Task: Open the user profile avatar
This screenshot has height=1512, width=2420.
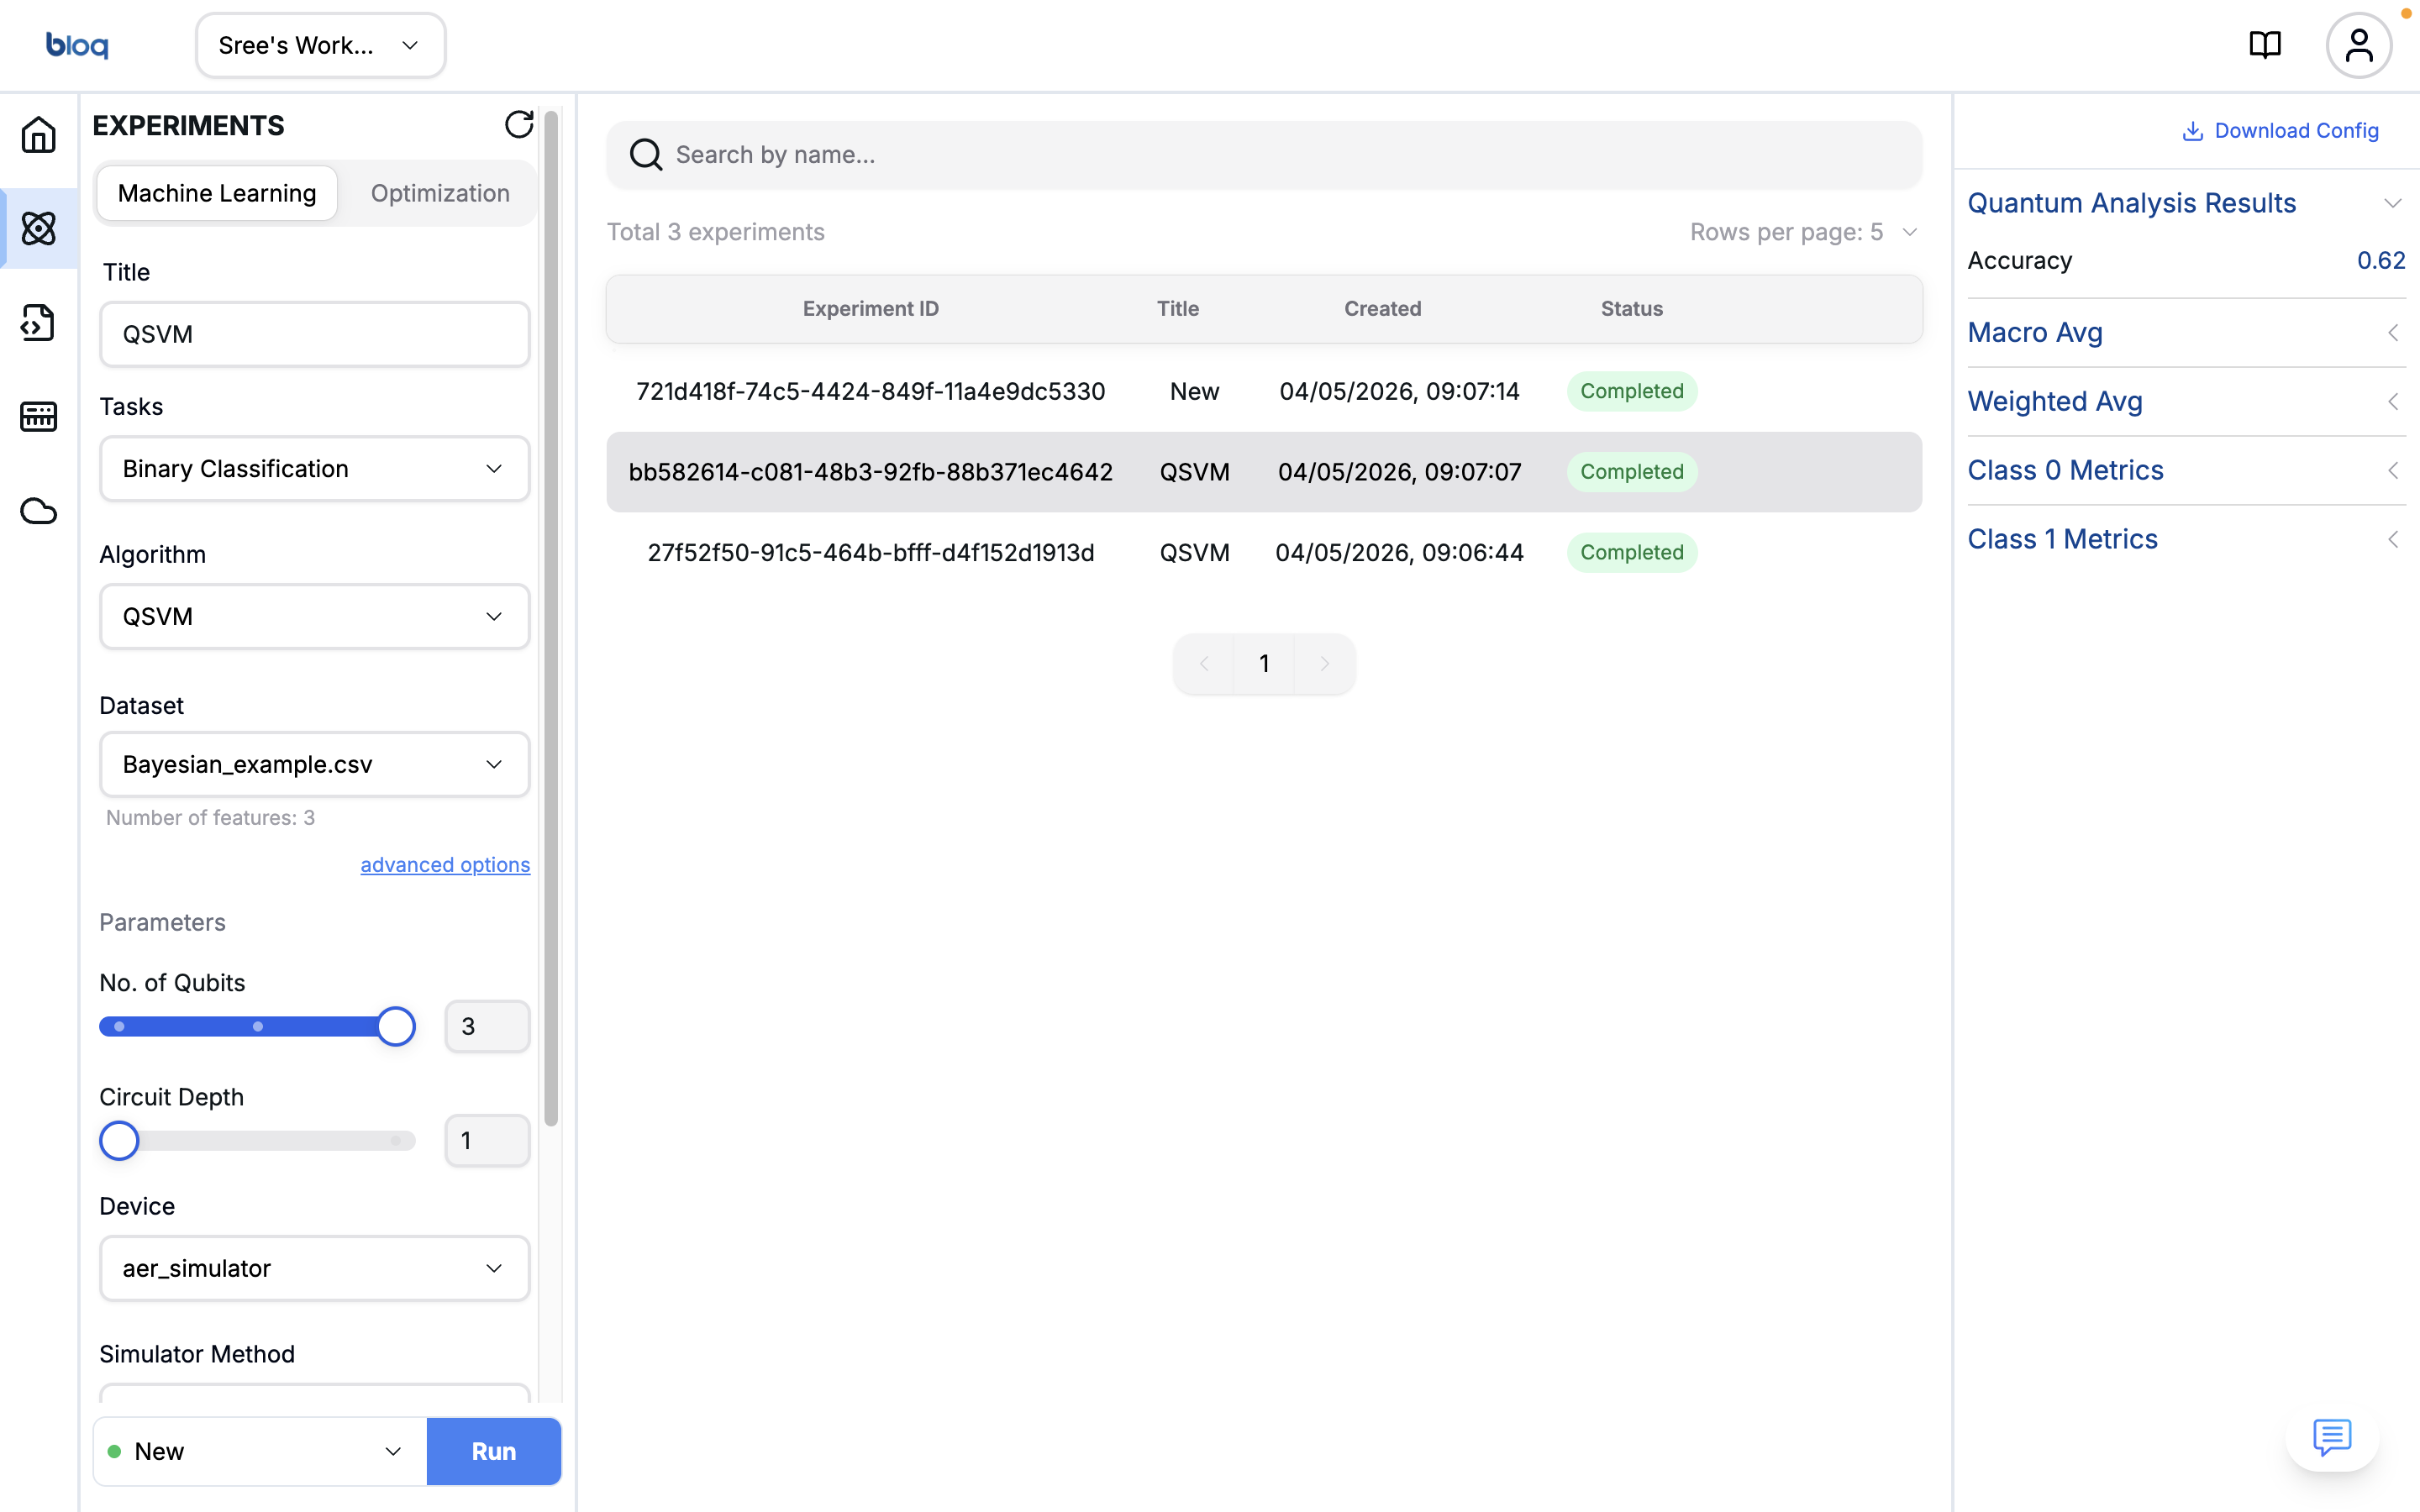Action: point(2359,45)
